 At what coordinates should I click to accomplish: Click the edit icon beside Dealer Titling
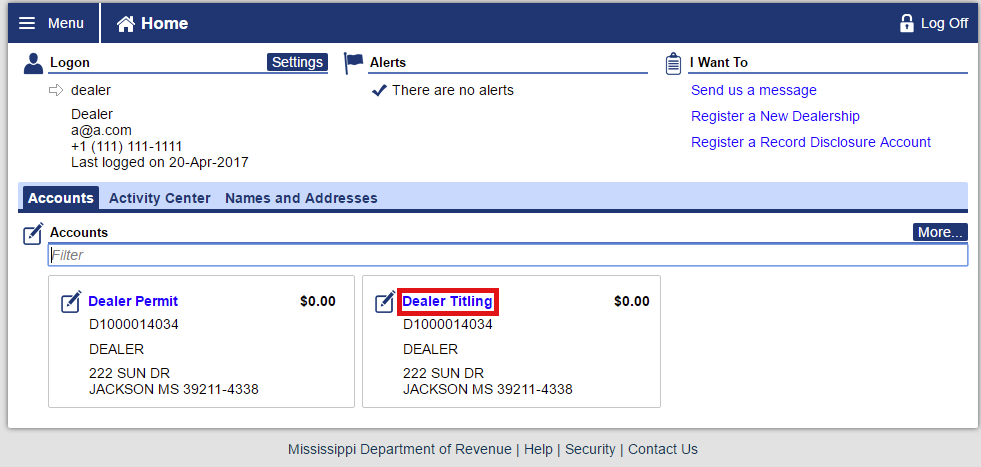(x=385, y=302)
